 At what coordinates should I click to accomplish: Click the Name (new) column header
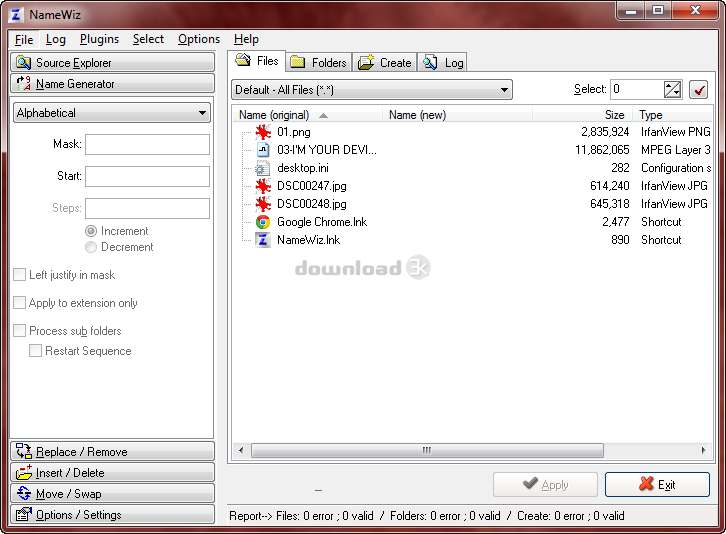point(457,115)
